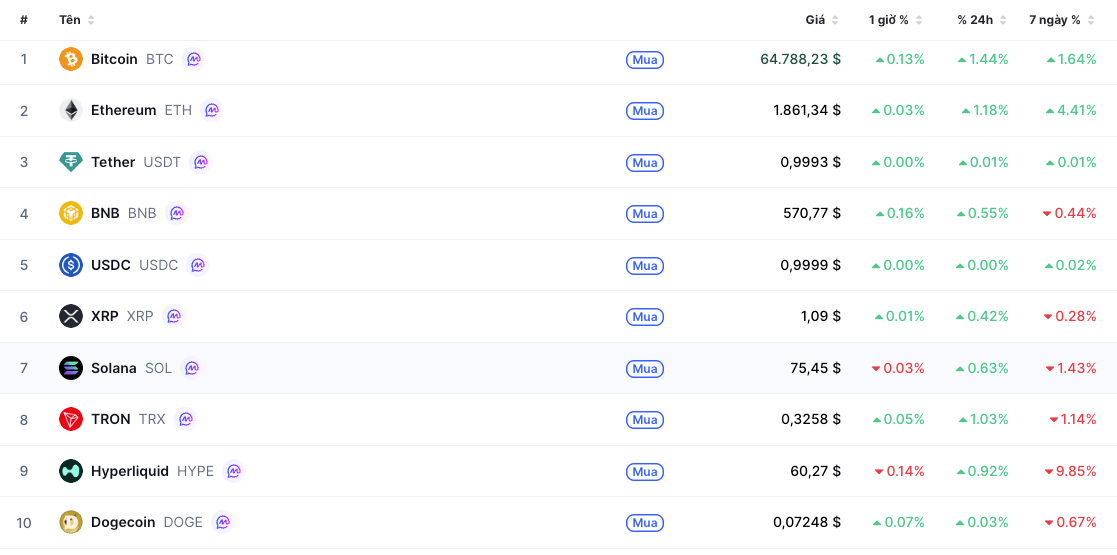Click the XRP price 1,09 $
The height and width of the screenshot is (555, 1117).
[x=821, y=316]
